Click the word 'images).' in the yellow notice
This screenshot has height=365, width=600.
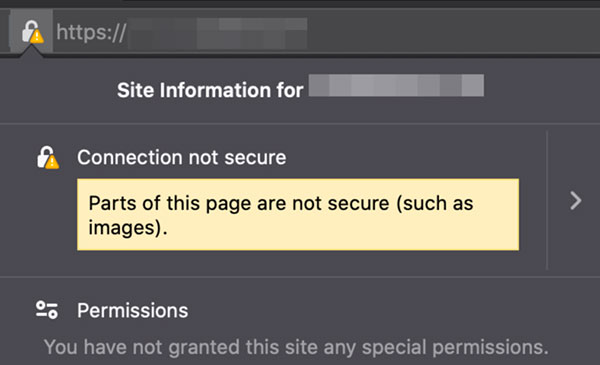[x=128, y=228]
